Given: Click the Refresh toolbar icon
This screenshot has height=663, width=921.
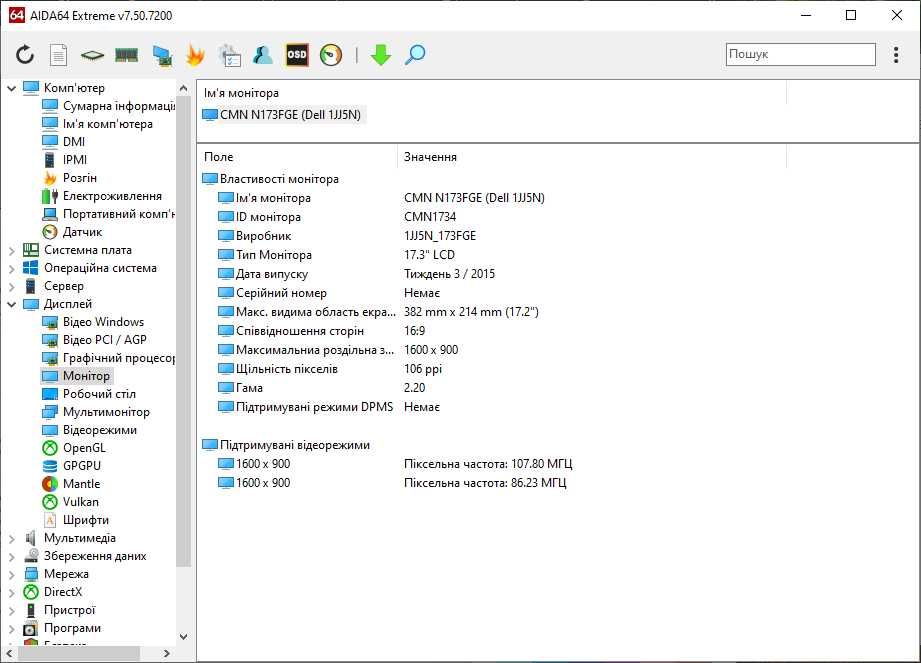Looking at the screenshot, I should (25, 55).
